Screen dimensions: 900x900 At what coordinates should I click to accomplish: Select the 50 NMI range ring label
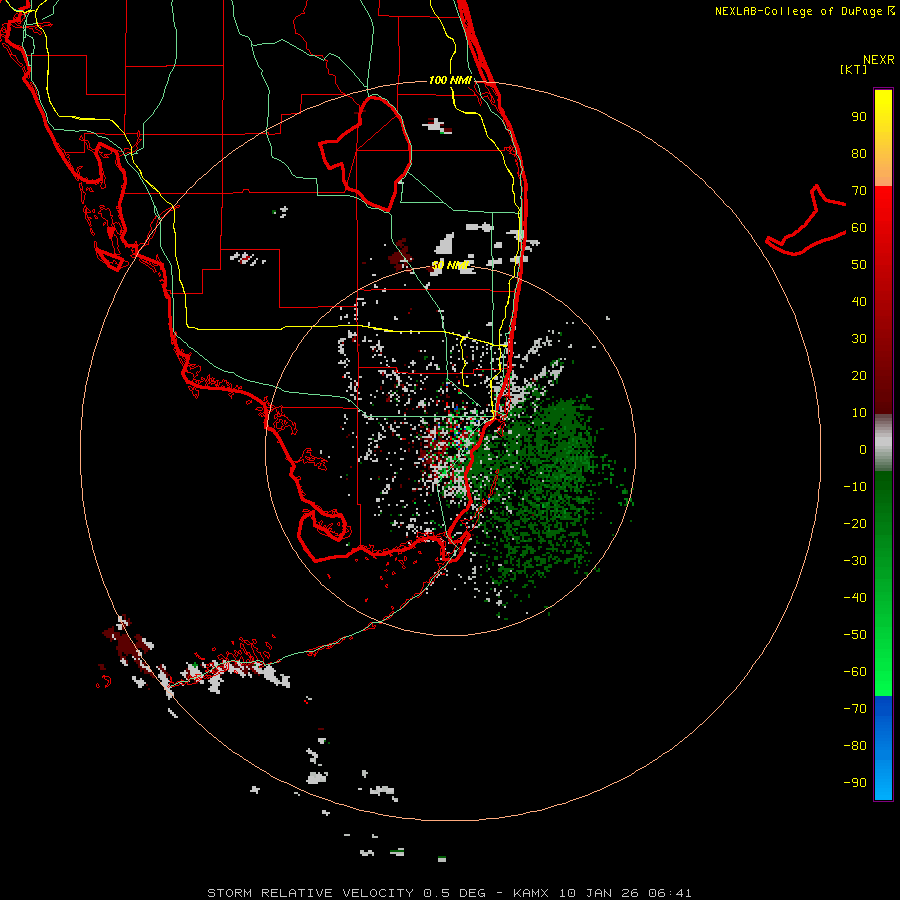[x=451, y=265]
